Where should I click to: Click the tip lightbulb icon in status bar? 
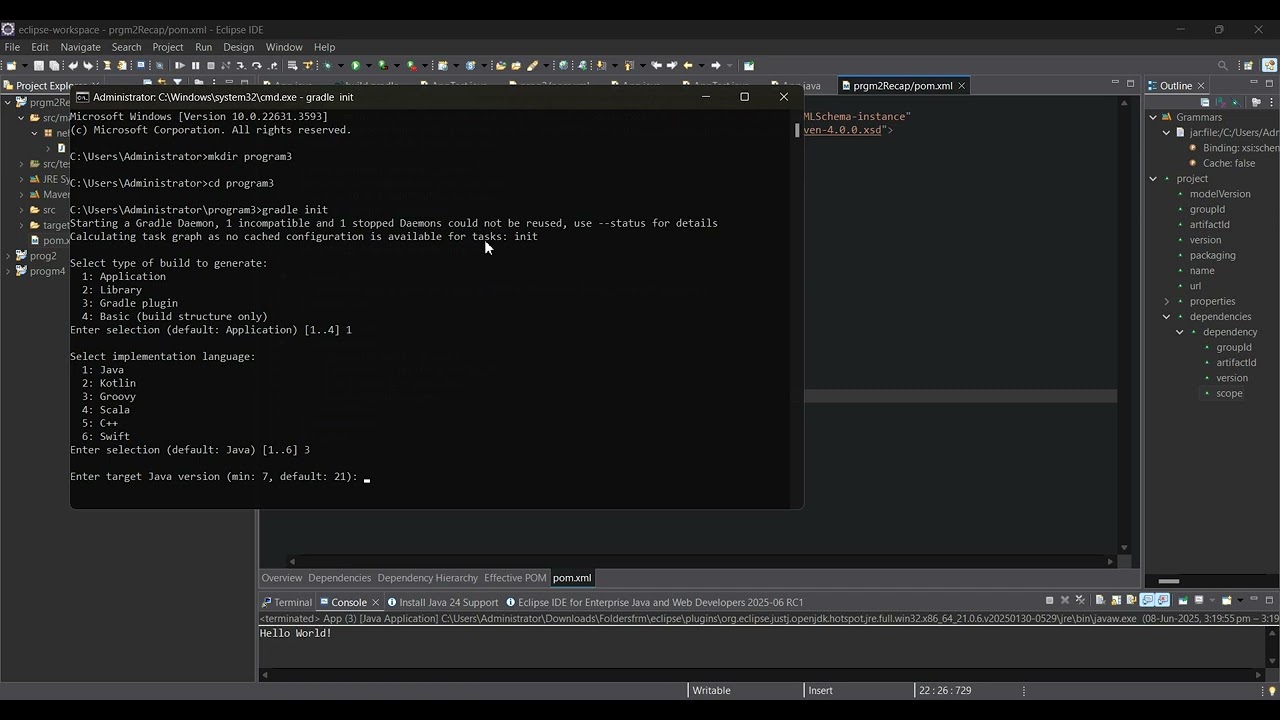pyautogui.click(x=1272, y=691)
